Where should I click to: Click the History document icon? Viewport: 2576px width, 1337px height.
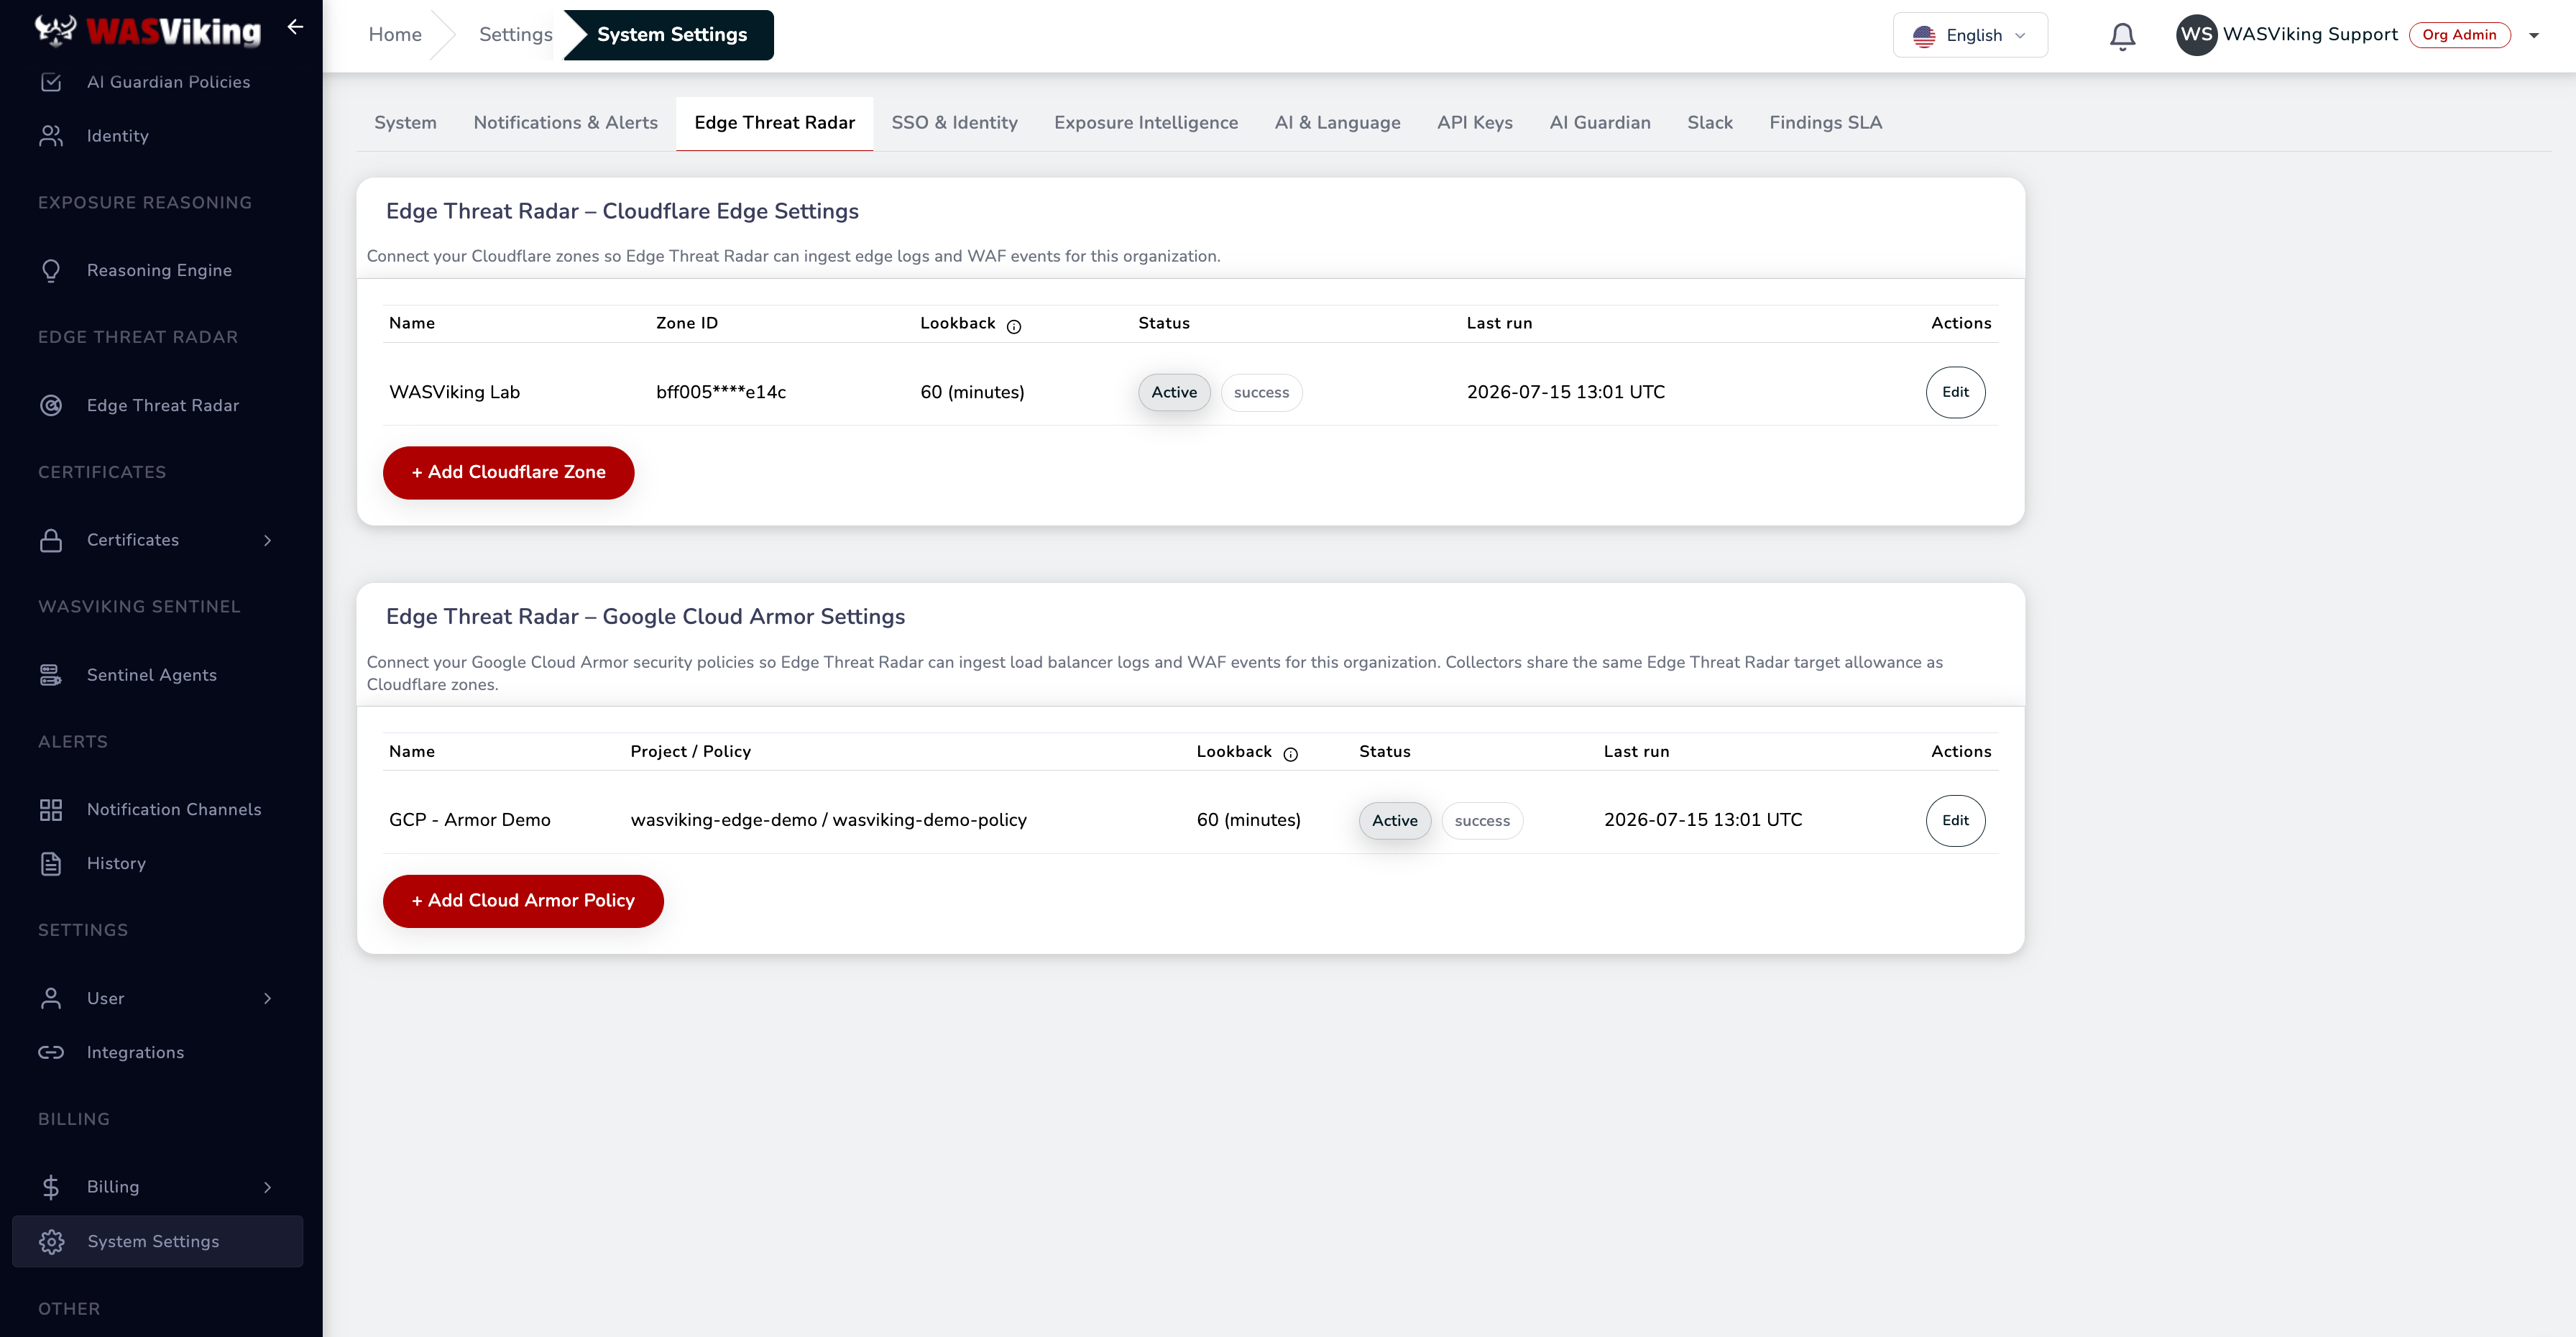(51, 863)
